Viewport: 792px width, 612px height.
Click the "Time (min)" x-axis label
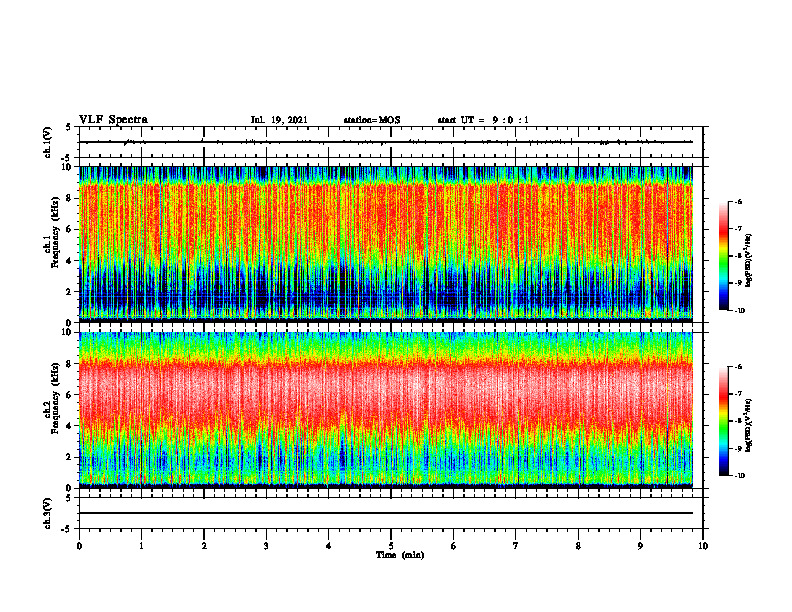(x=400, y=555)
